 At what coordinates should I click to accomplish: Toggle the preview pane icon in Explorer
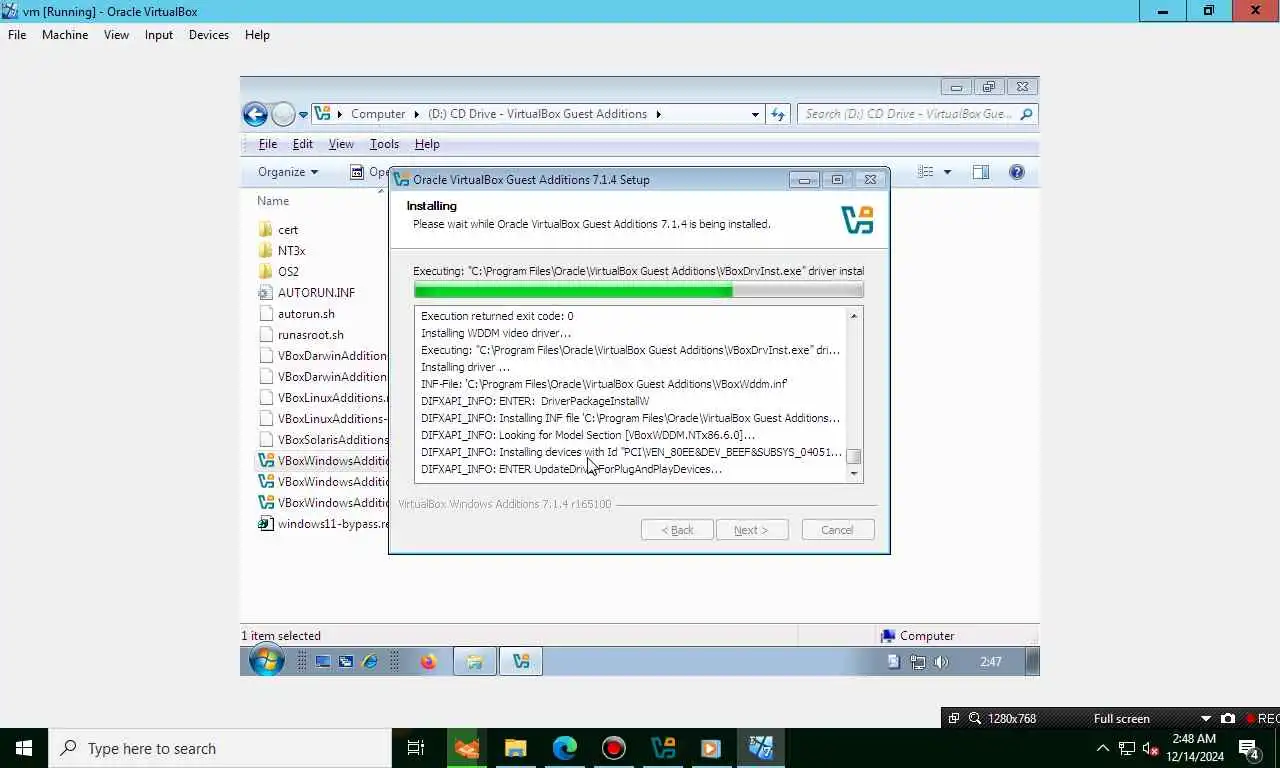pyautogui.click(x=981, y=172)
